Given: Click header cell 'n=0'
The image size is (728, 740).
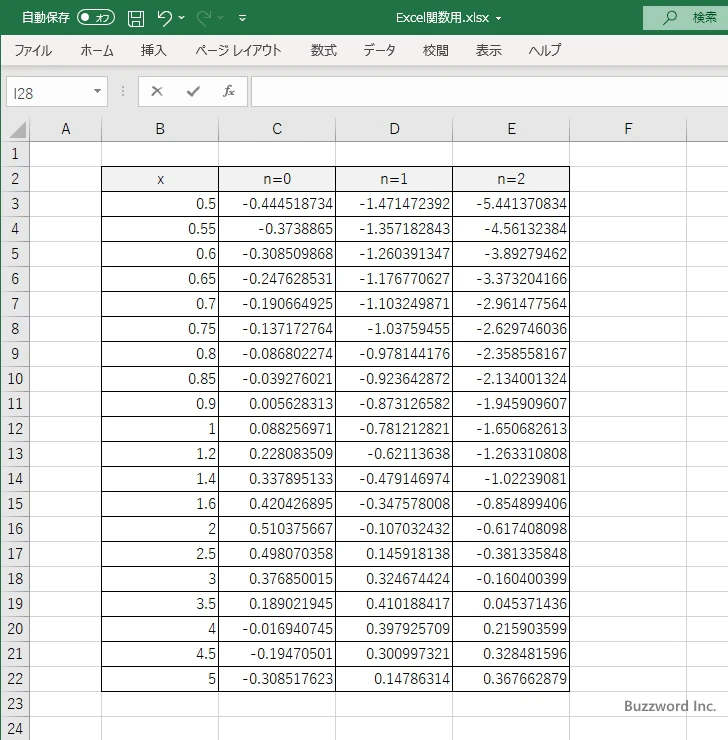Looking at the screenshot, I should tap(277, 179).
